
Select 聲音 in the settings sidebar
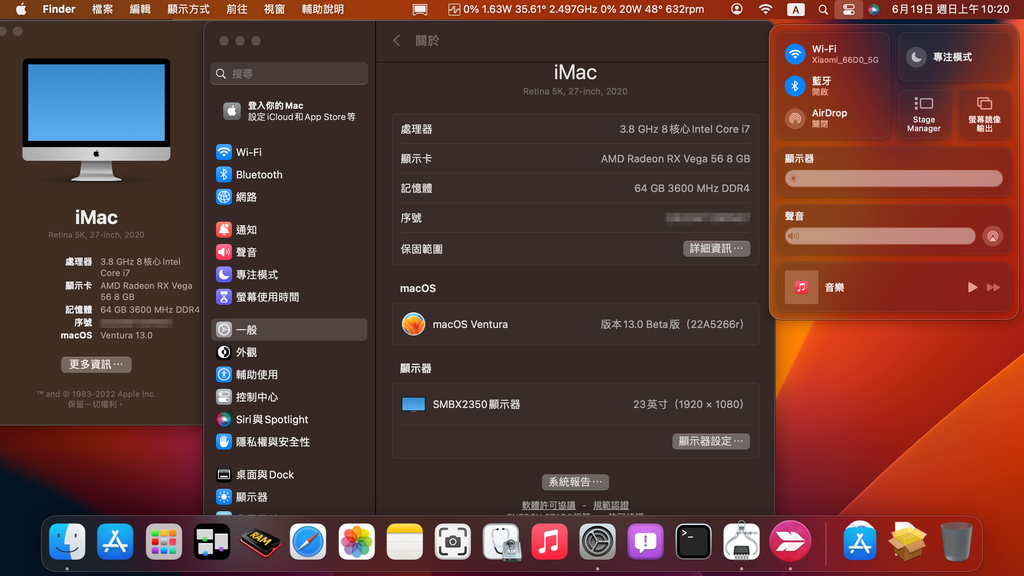click(x=289, y=252)
